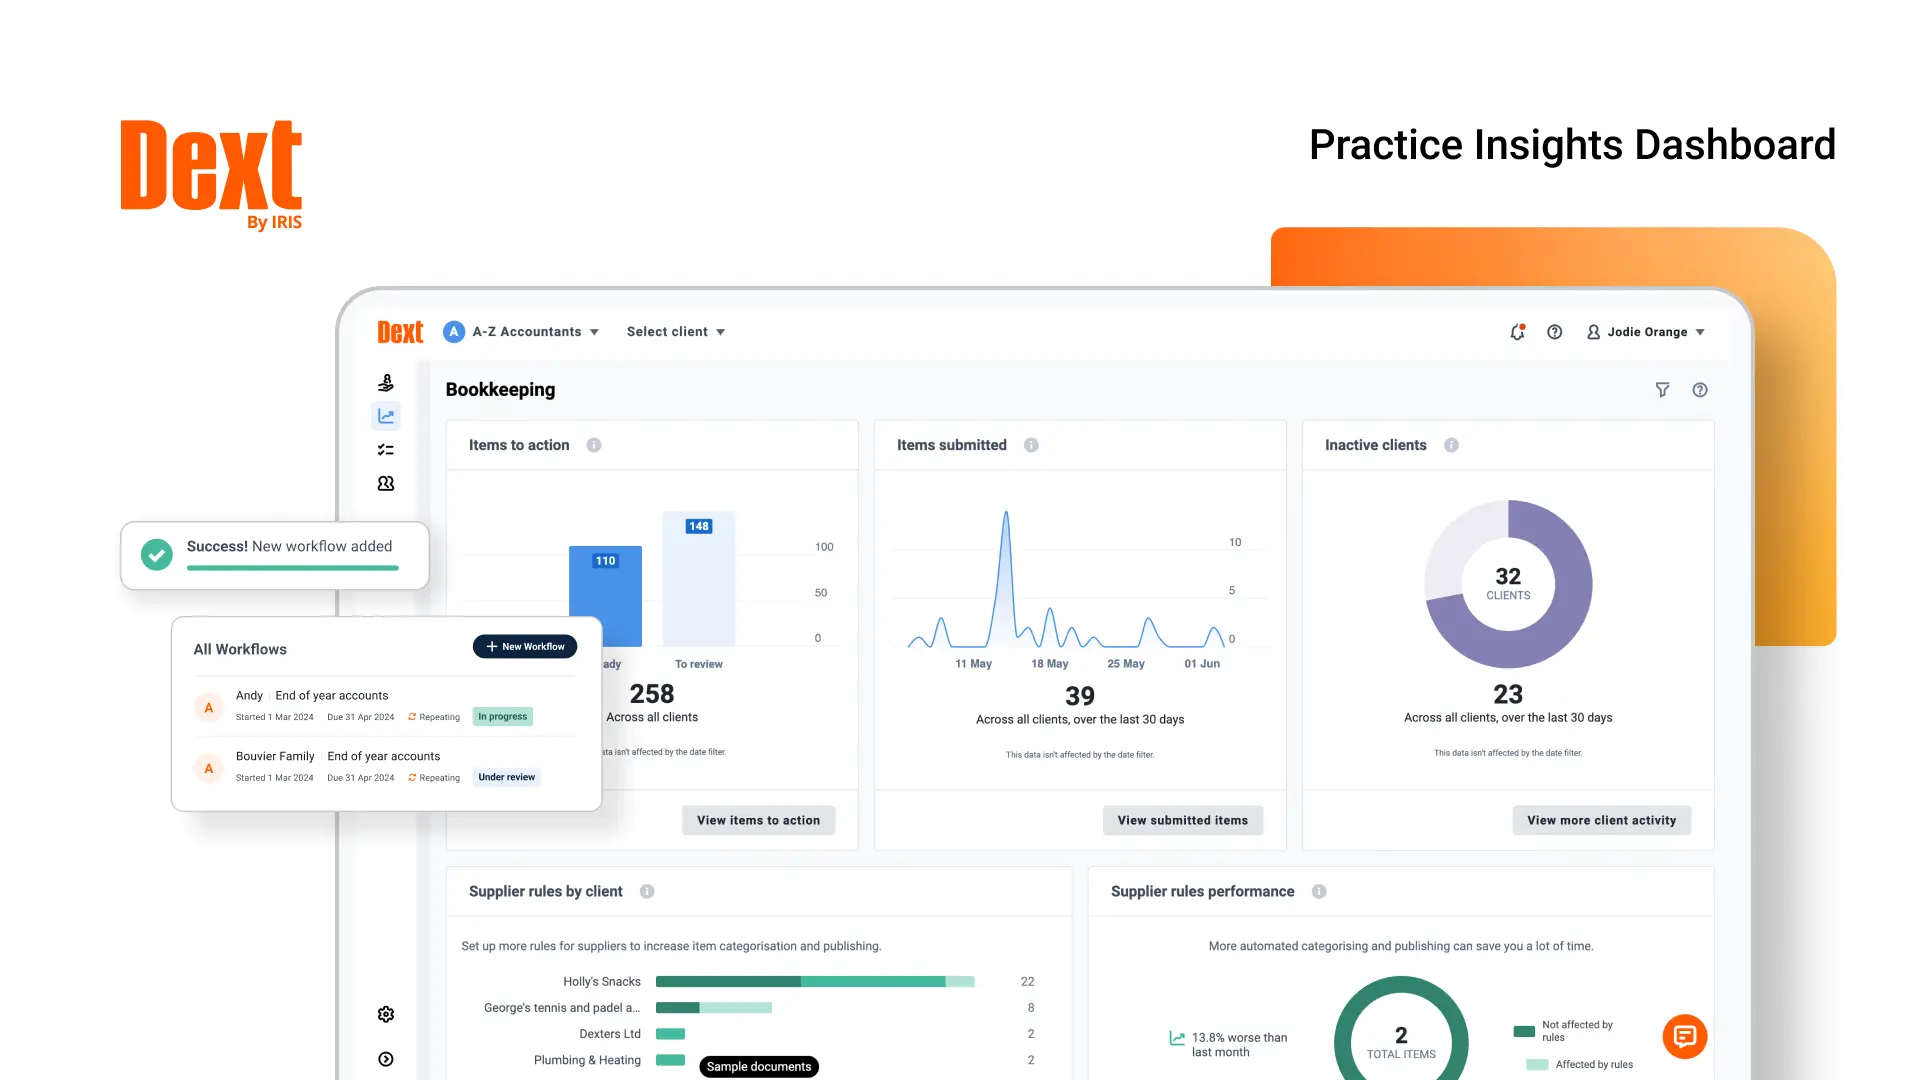Click the Dexters Ltd rules bar
1920x1080 pixels.
[670, 1034]
